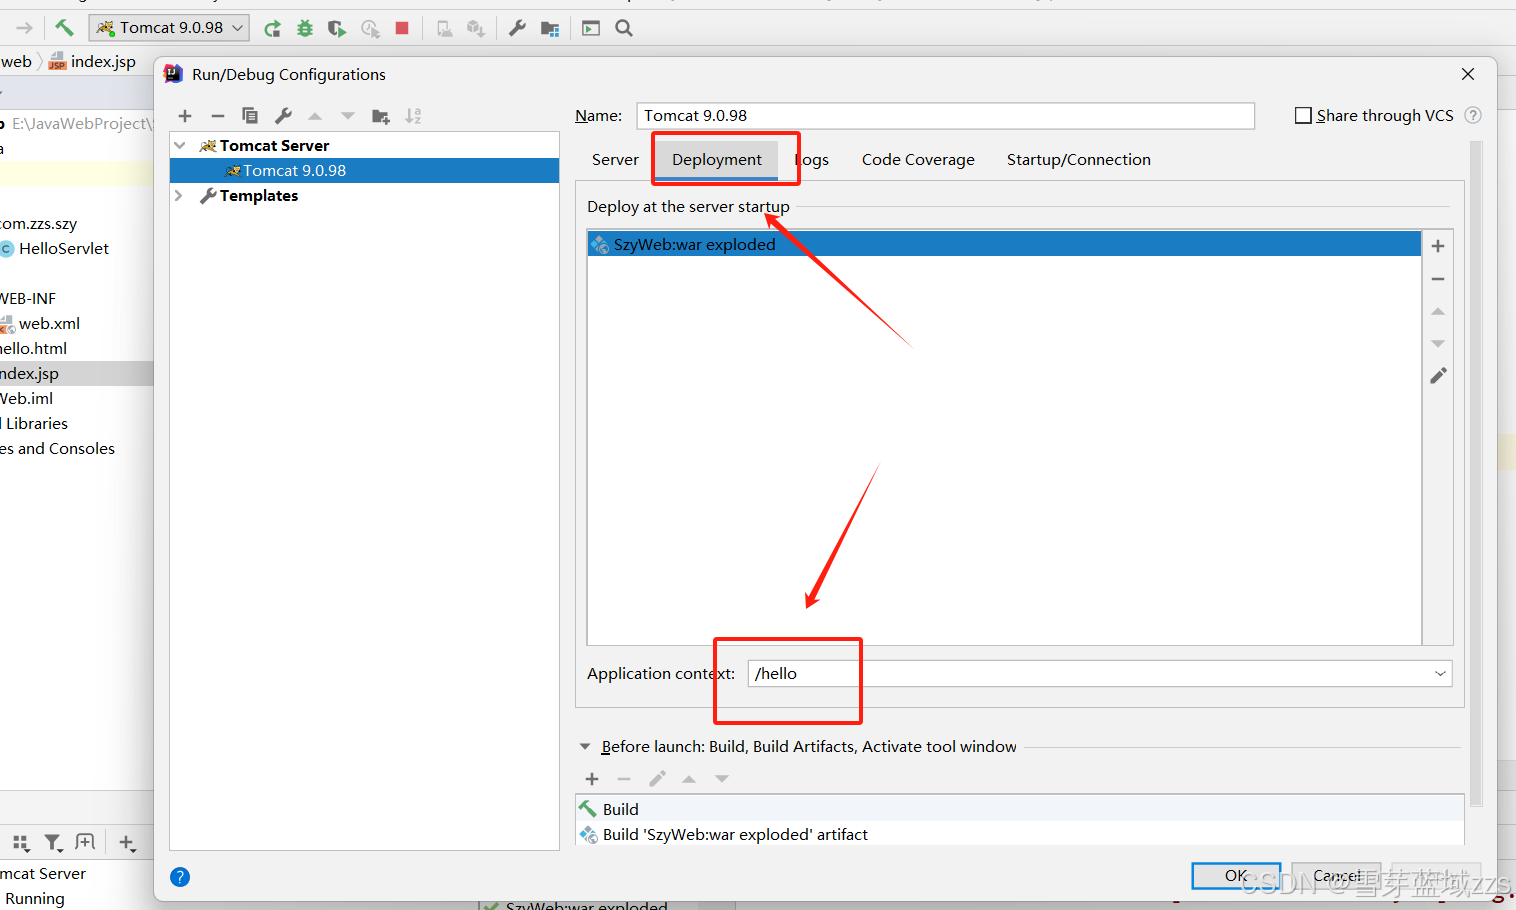Open HelloServlet in project tree
The image size is (1516, 910).
point(64,249)
